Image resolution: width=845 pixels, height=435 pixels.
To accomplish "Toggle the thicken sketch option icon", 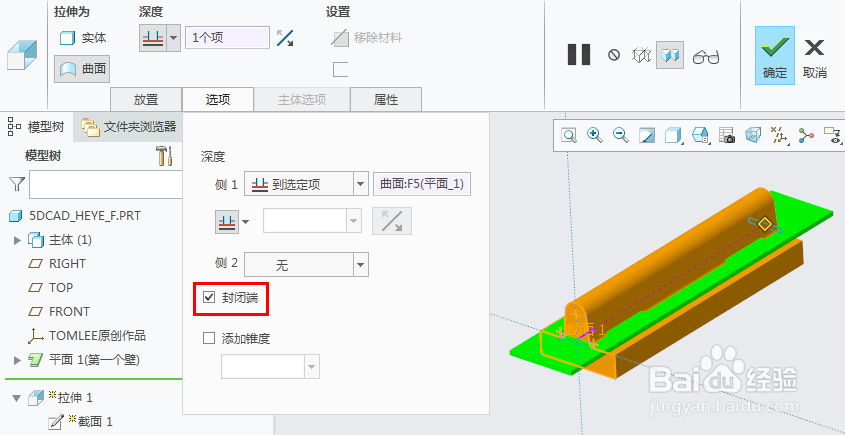I will coord(340,70).
